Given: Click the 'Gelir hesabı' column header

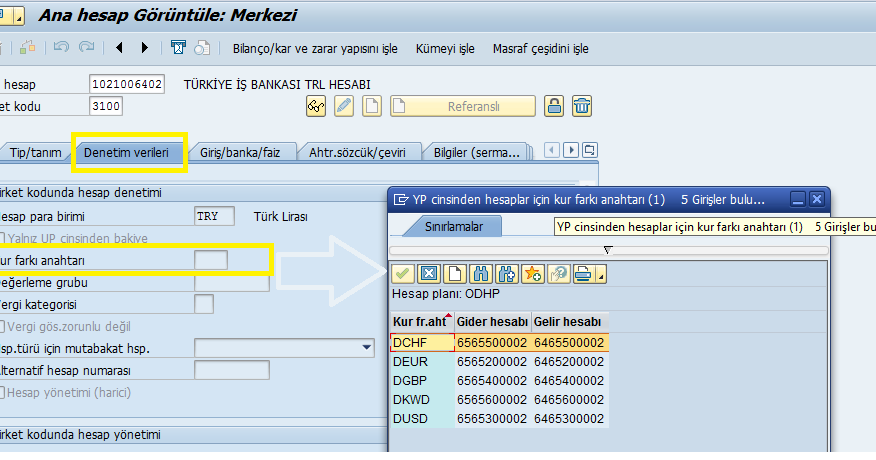Looking at the screenshot, I should tap(569, 322).
